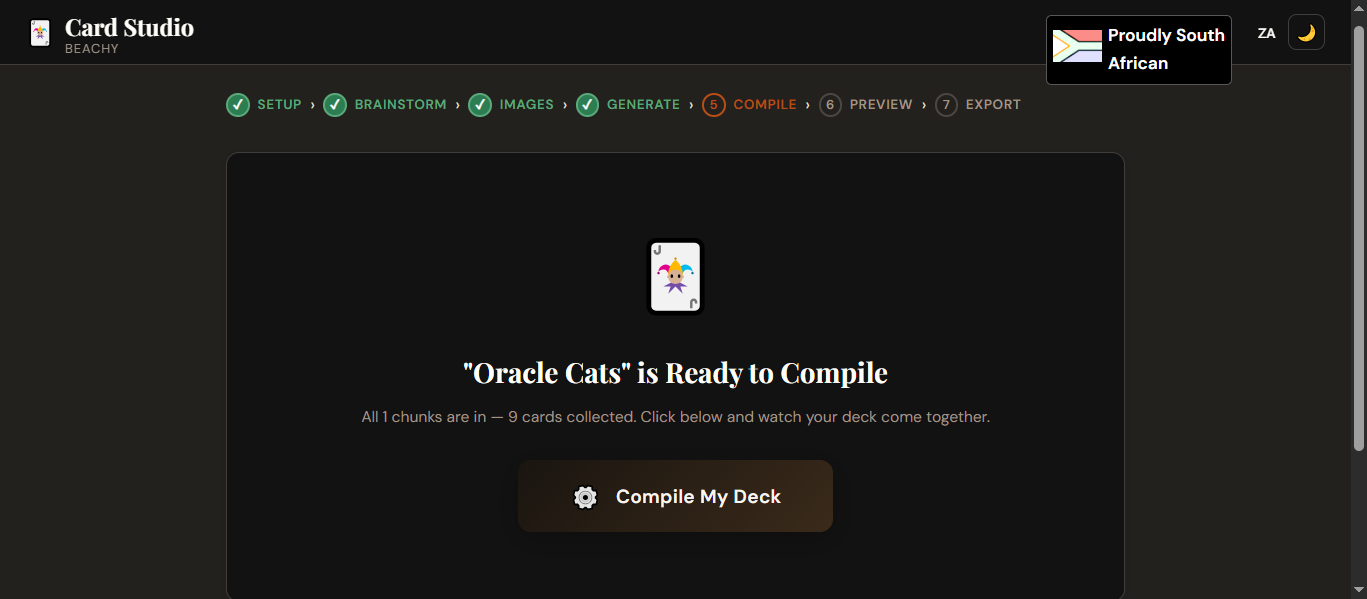Screen dimensions: 1367x599
Task: Click the large joker card illustration
Action: coord(675,277)
